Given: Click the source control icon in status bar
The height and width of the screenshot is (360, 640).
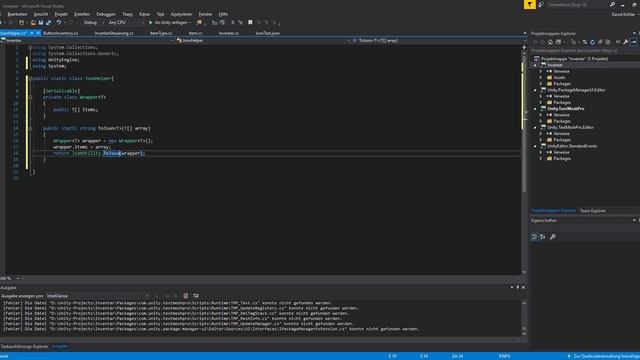Looking at the screenshot, I should pyautogui.click(x=569, y=356).
